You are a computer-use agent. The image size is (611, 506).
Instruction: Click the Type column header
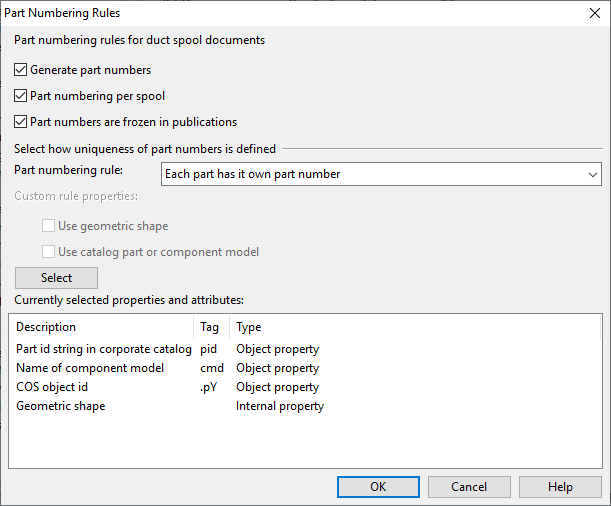pyautogui.click(x=249, y=327)
